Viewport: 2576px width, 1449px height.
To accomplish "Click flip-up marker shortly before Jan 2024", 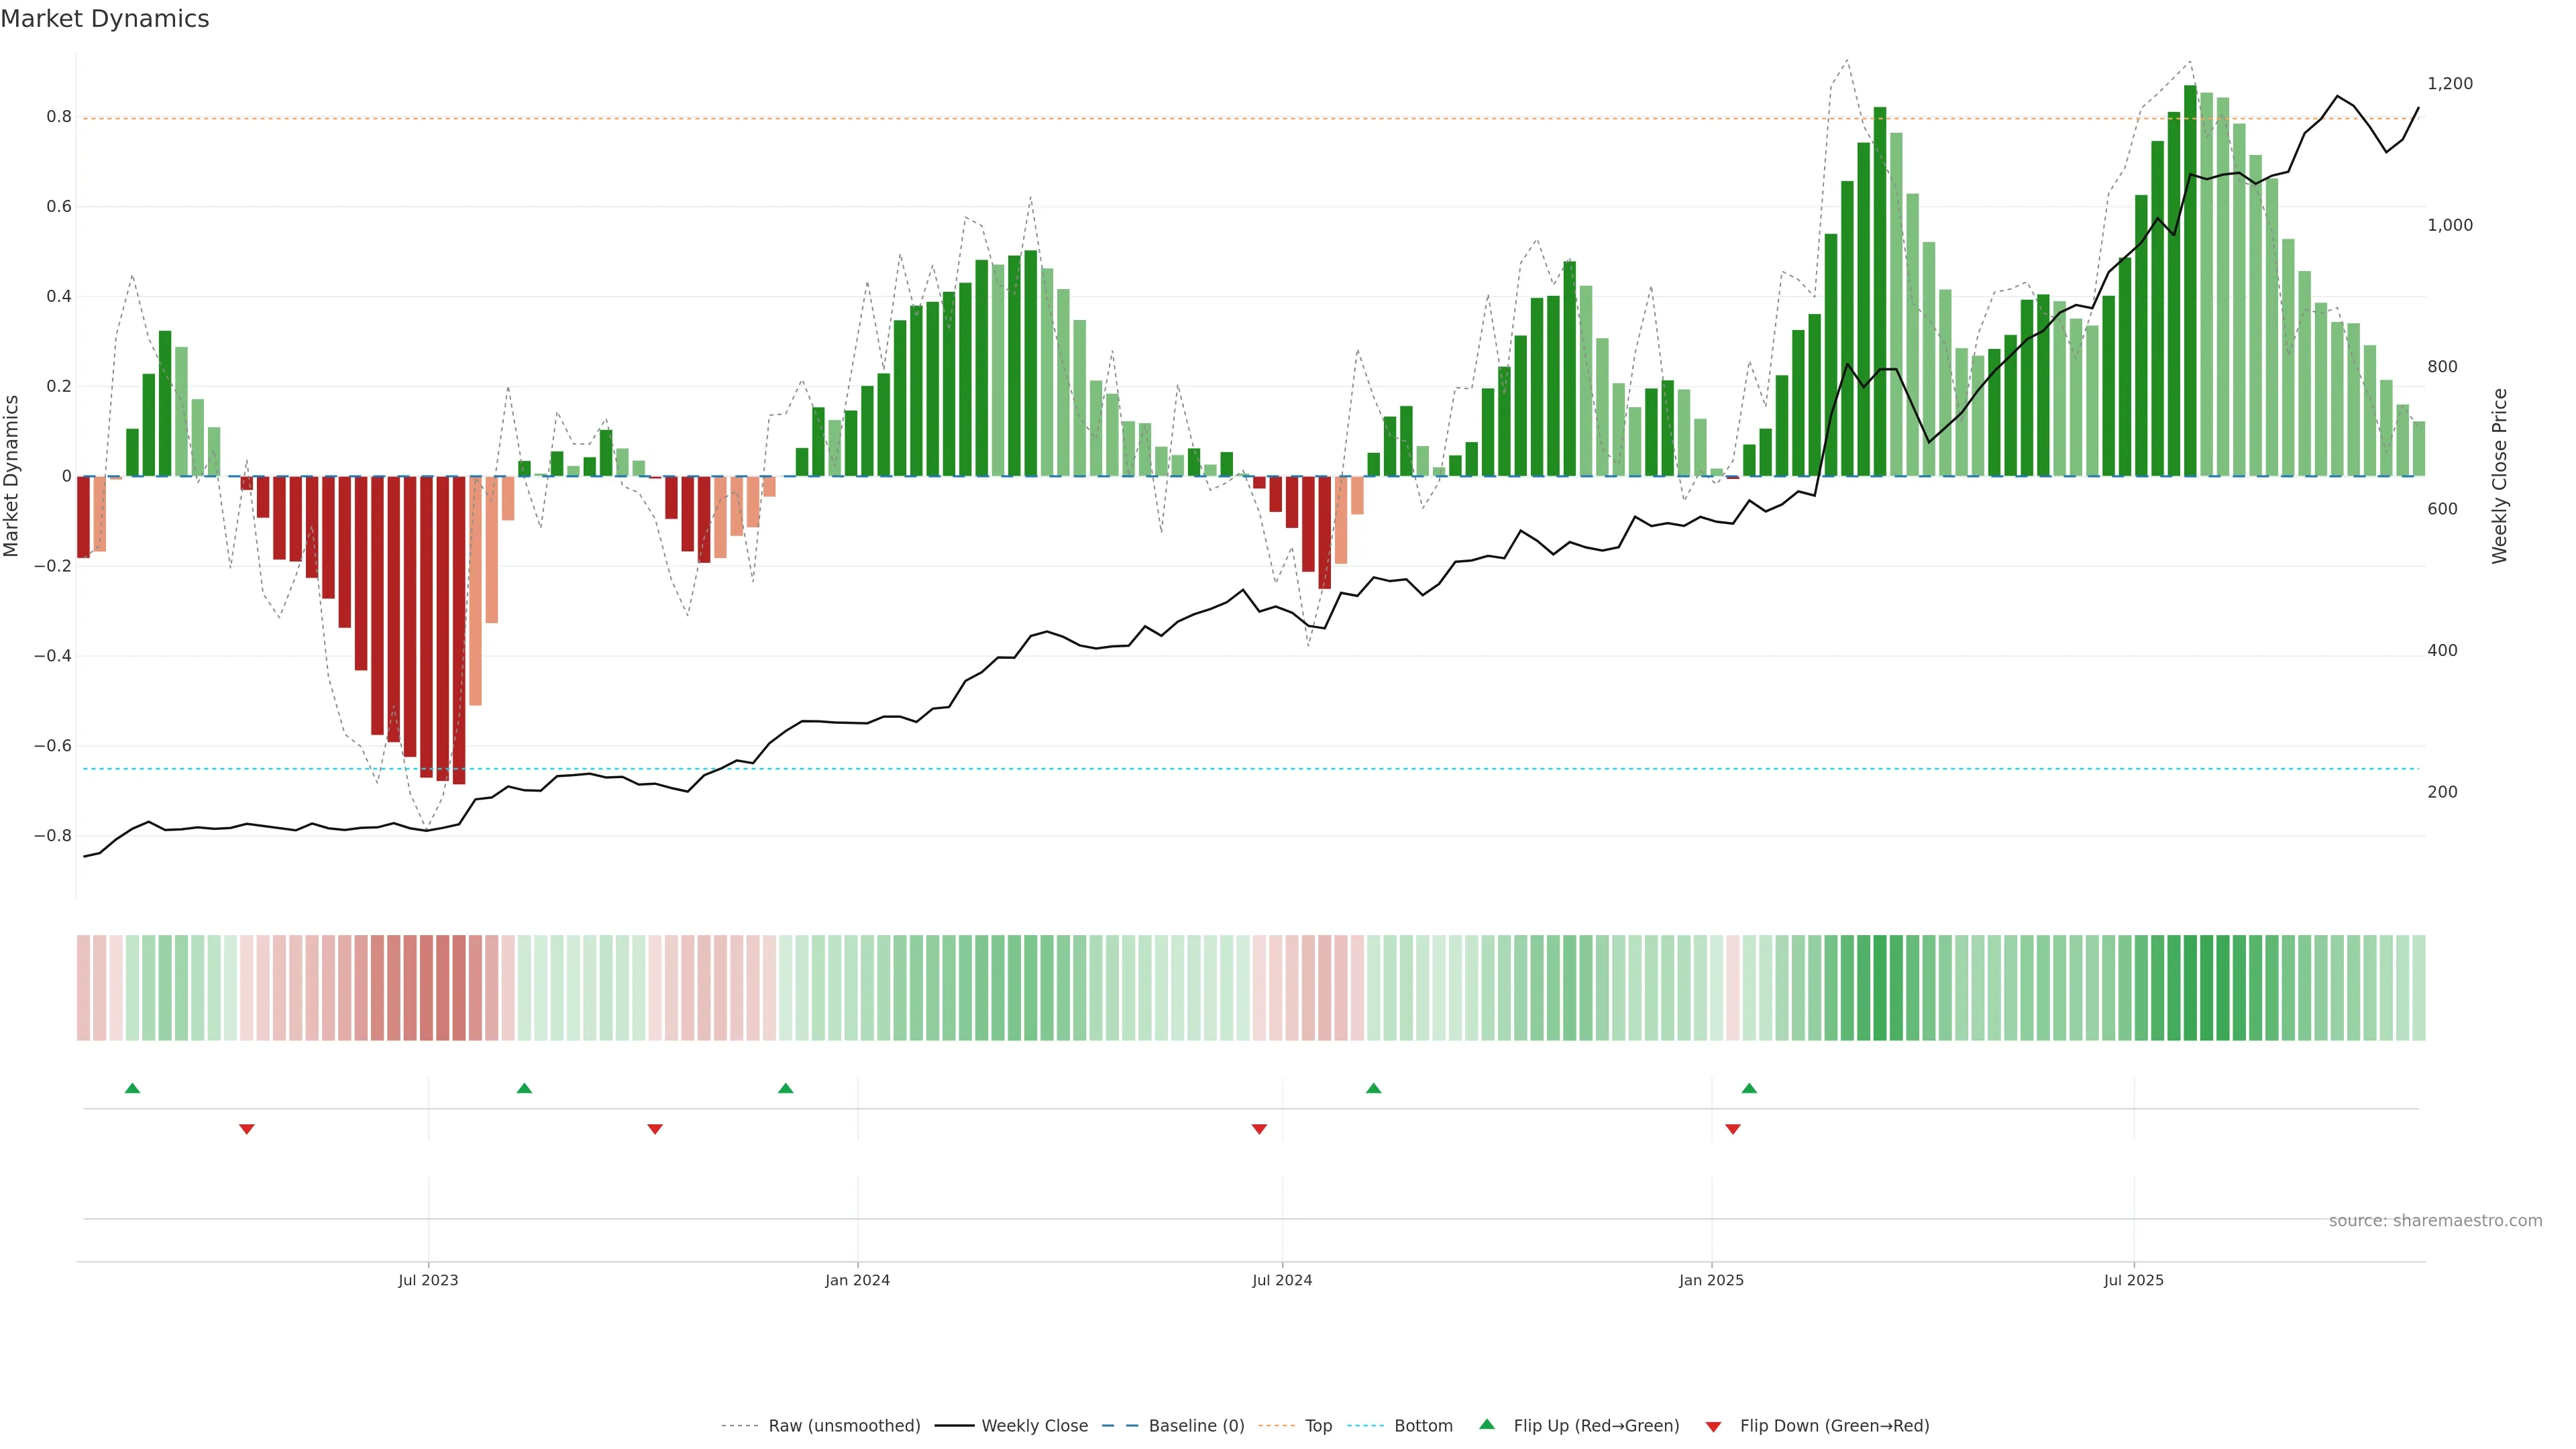I will (785, 1088).
